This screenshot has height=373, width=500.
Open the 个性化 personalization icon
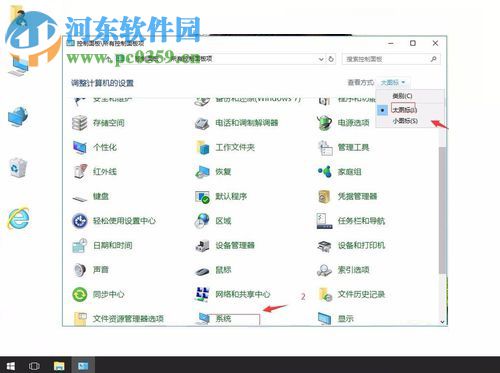click(80, 147)
